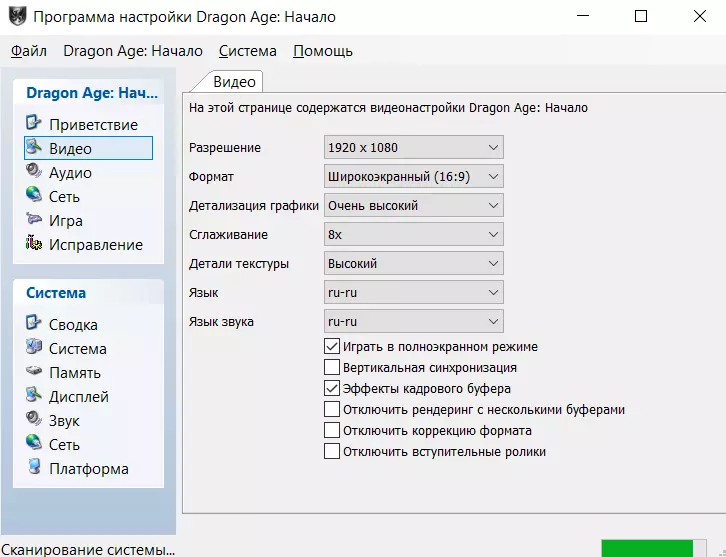
Task: Click the Система computer icon in sidebar
Action: point(34,347)
